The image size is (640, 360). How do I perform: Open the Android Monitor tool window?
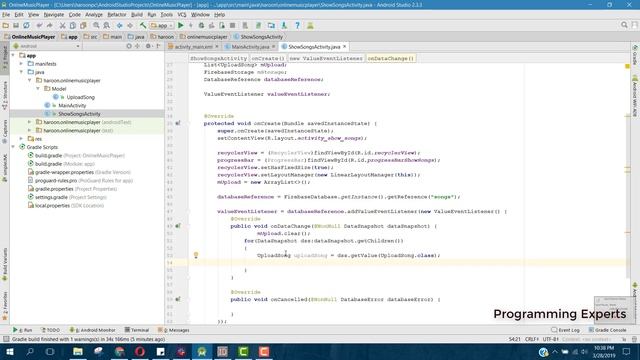coord(93,330)
